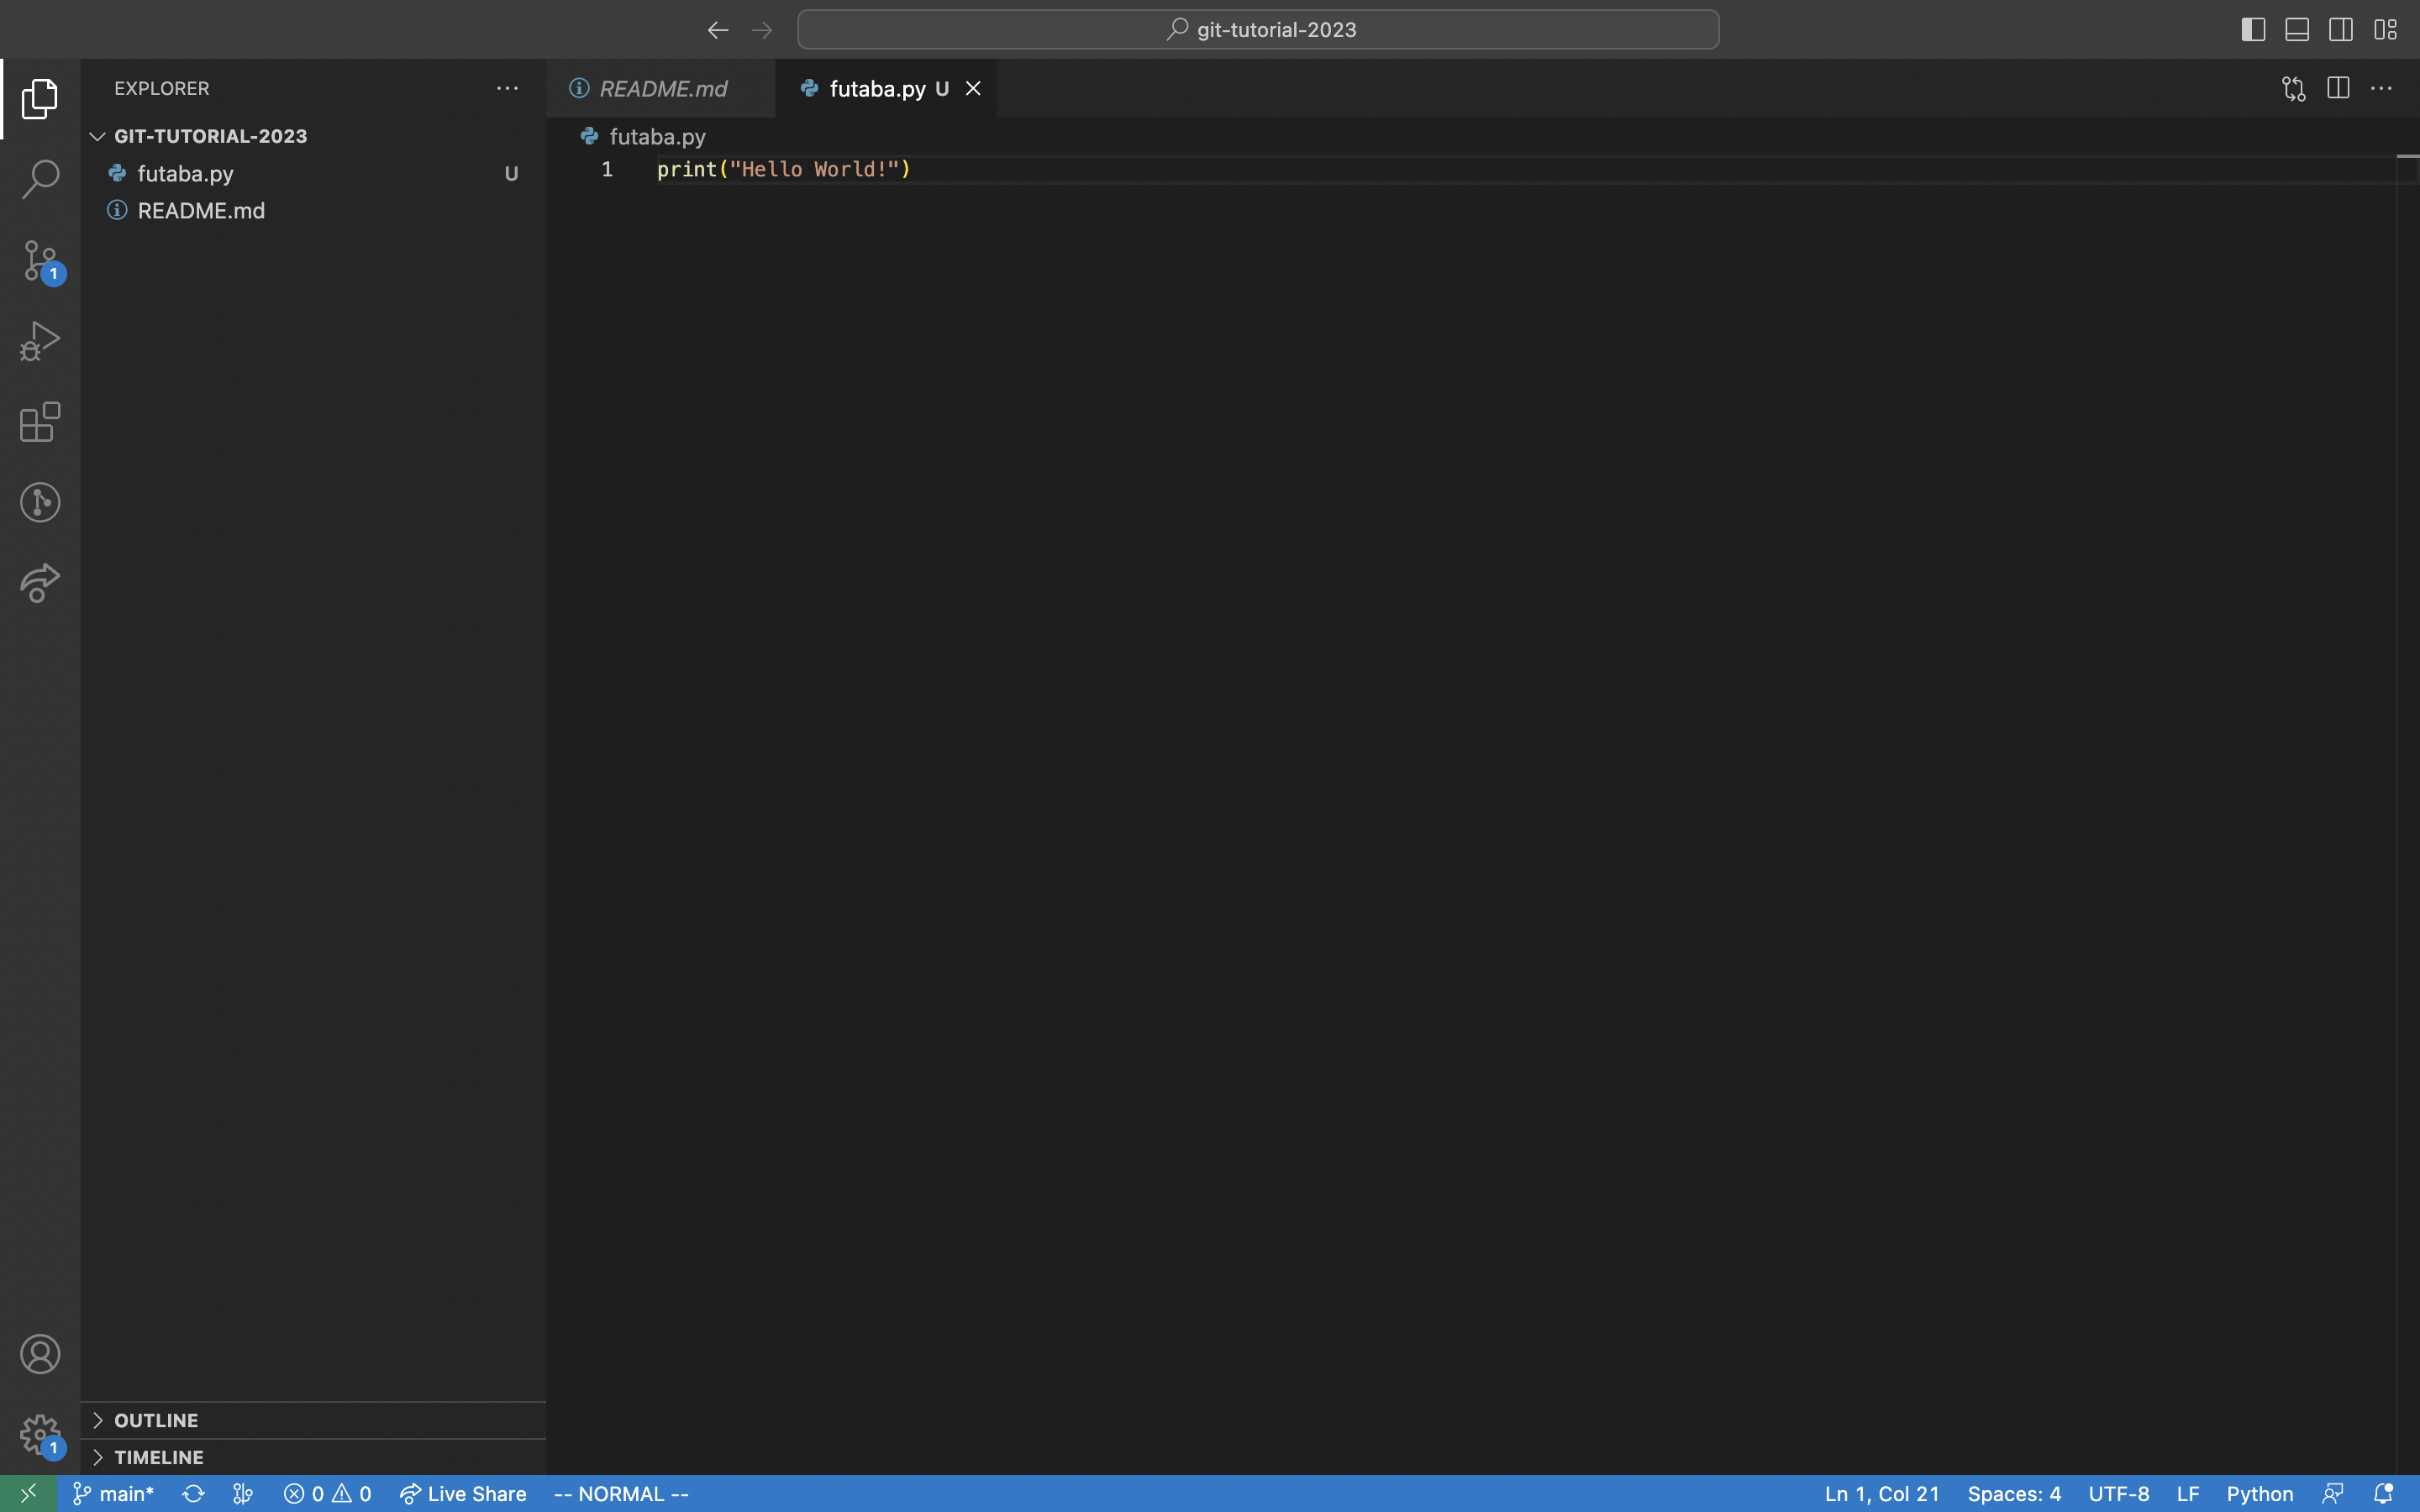2420x1512 pixels.
Task: Click the git-tutorial-2023 command center search box
Action: point(1258,30)
